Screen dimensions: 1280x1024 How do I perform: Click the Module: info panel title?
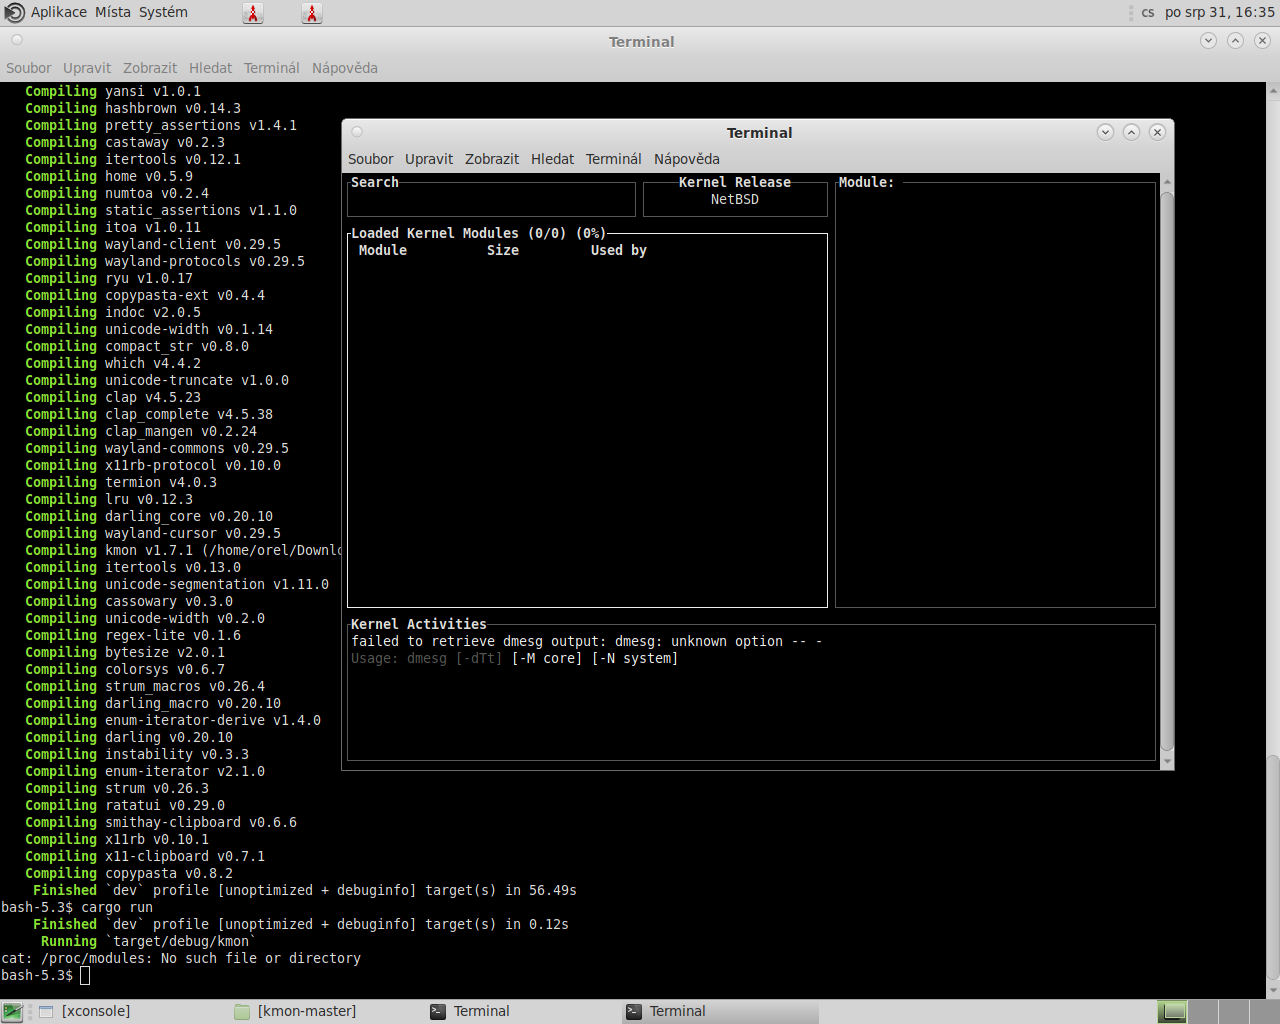[866, 182]
